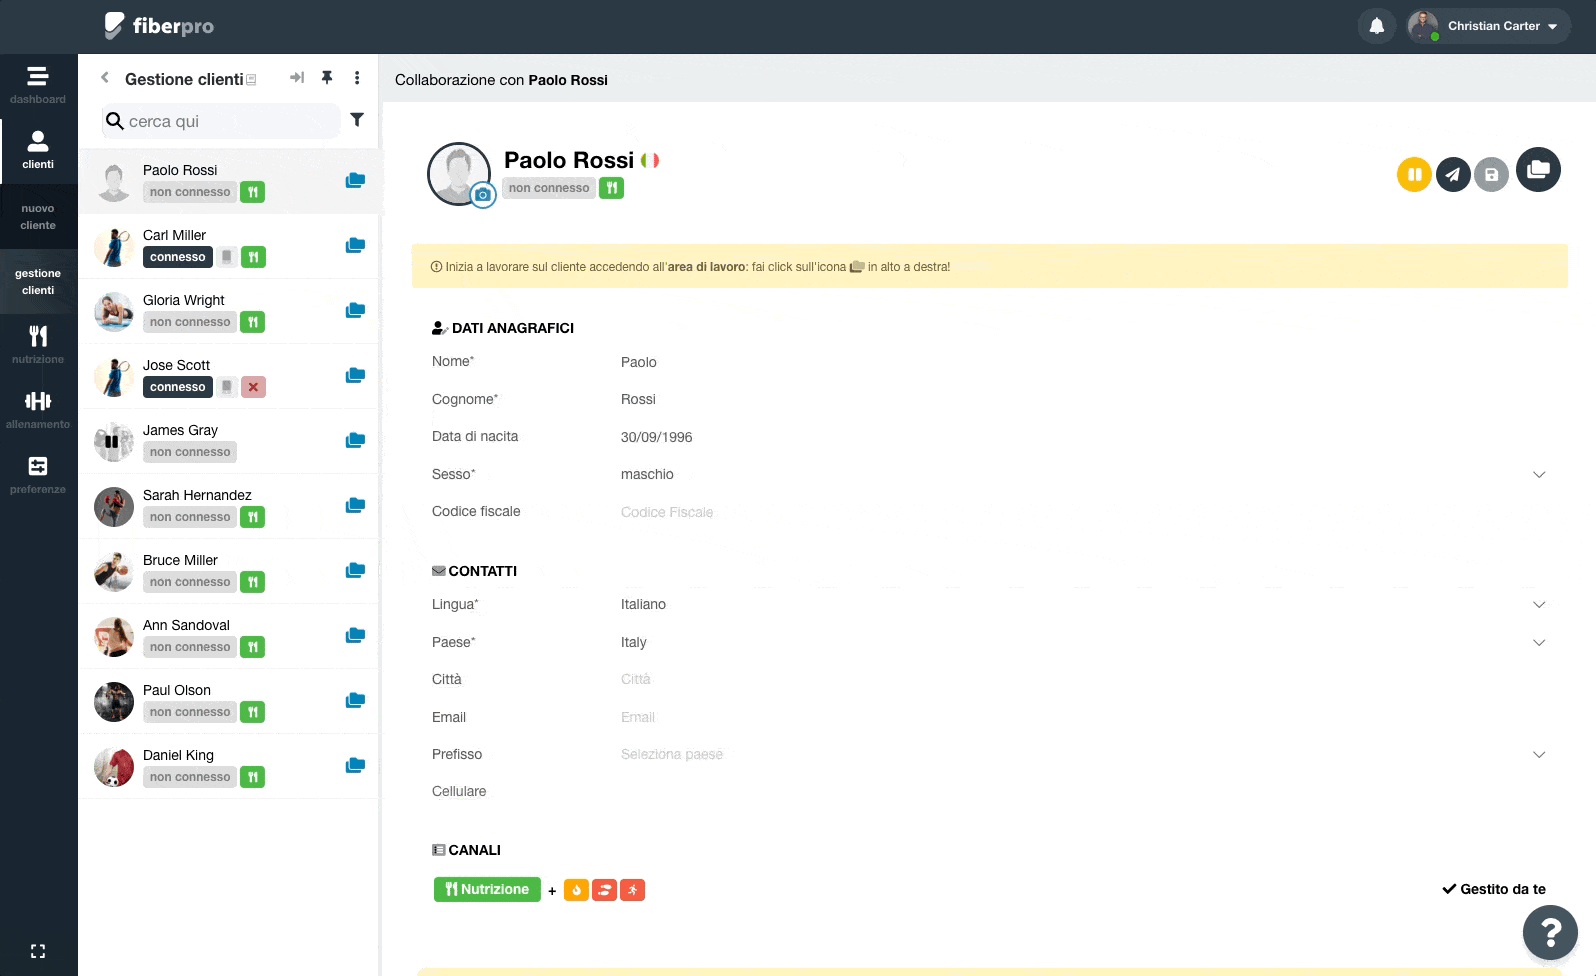This screenshot has width=1596, height=976.
Task: Edit the Nome field Paolo
Action: tap(1083, 362)
